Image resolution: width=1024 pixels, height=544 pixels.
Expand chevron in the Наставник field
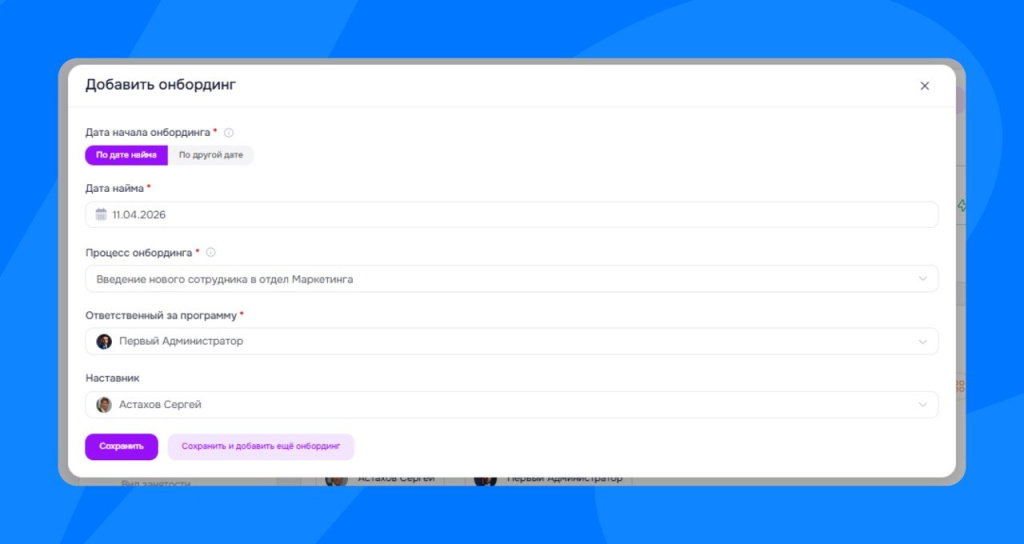(922, 405)
